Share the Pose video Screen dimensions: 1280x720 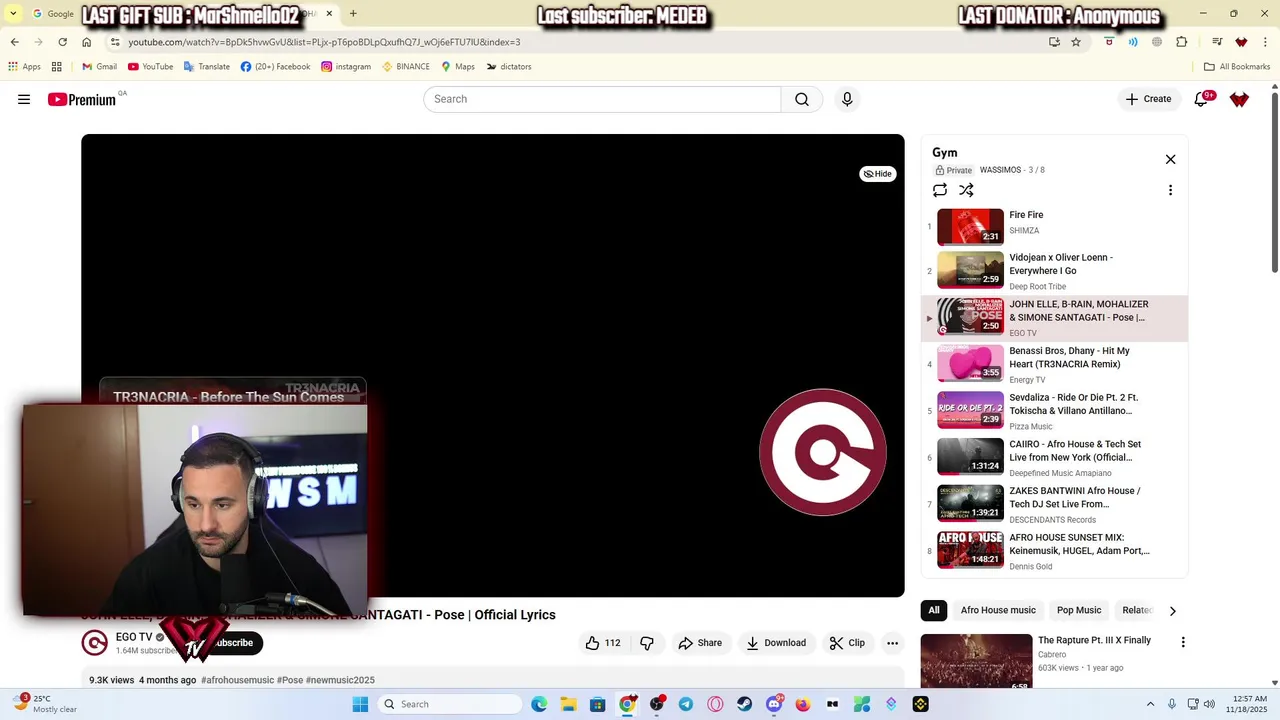(700, 643)
